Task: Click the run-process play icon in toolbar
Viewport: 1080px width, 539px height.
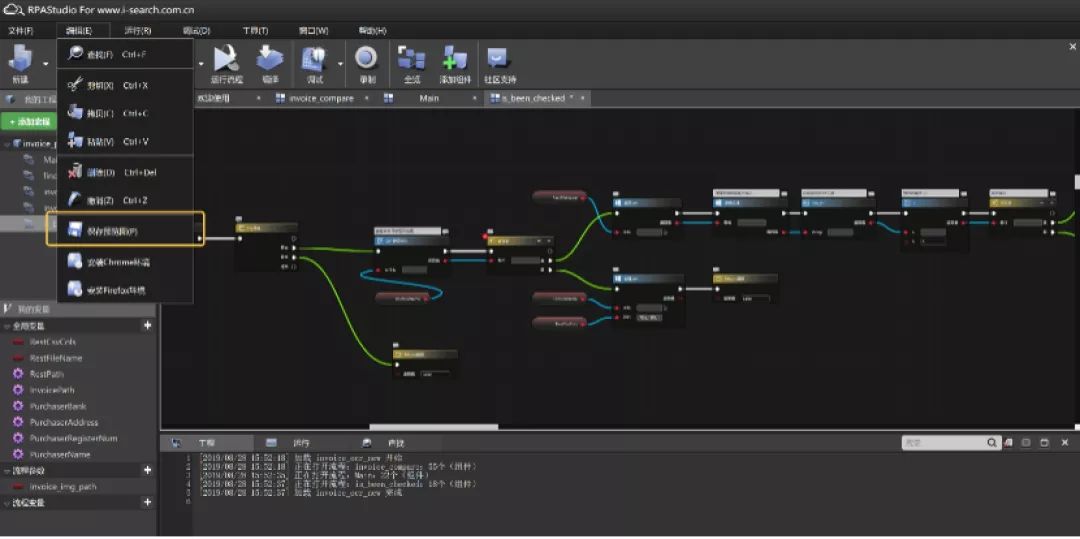Action: (226, 59)
